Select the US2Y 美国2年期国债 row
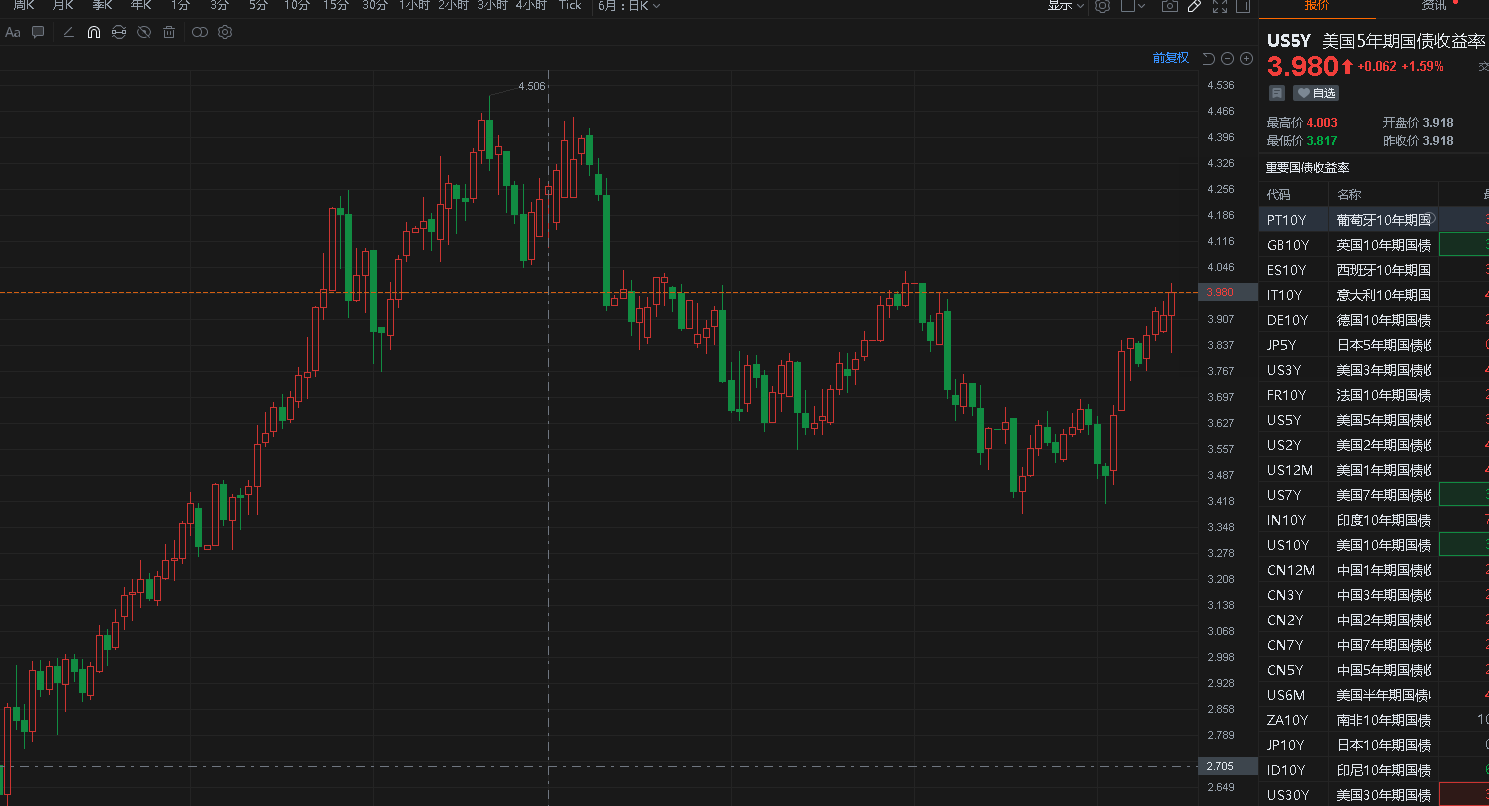1489x806 pixels. [x=1374, y=444]
